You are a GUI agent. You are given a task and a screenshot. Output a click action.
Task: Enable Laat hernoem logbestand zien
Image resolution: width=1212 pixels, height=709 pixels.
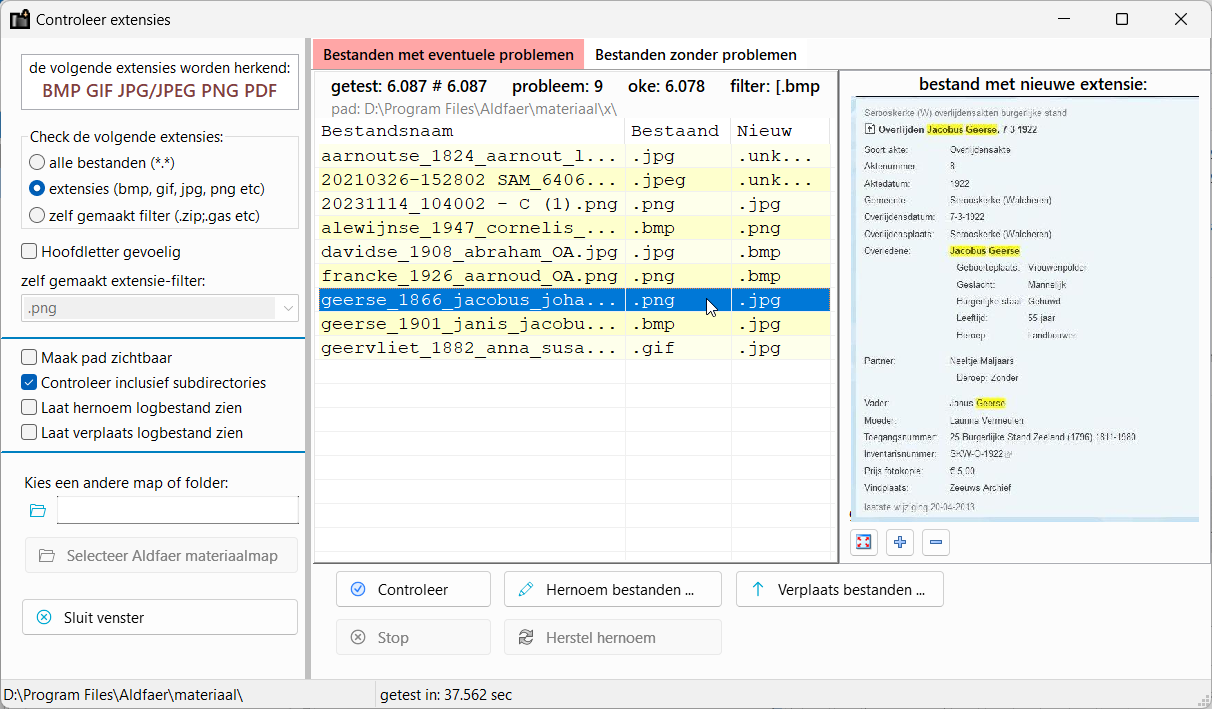point(30,408)
